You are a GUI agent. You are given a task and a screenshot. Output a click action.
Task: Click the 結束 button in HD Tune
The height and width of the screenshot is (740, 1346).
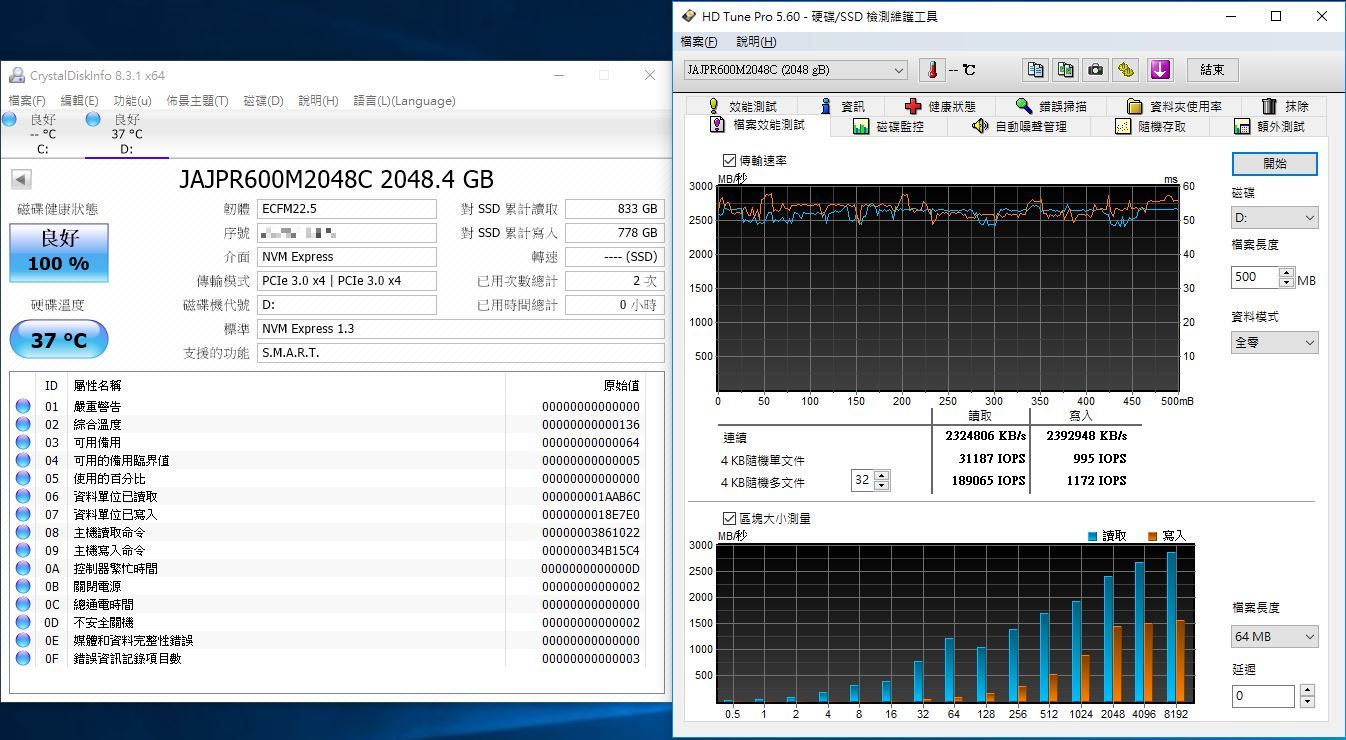pos(1212,70)
